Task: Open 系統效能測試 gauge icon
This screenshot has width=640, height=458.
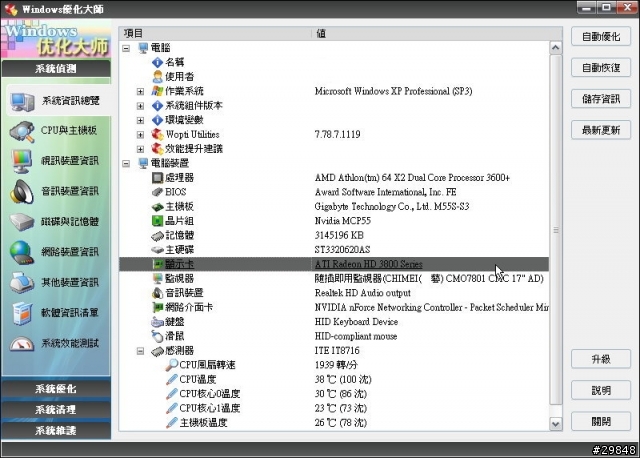Action: pos(22,344)
